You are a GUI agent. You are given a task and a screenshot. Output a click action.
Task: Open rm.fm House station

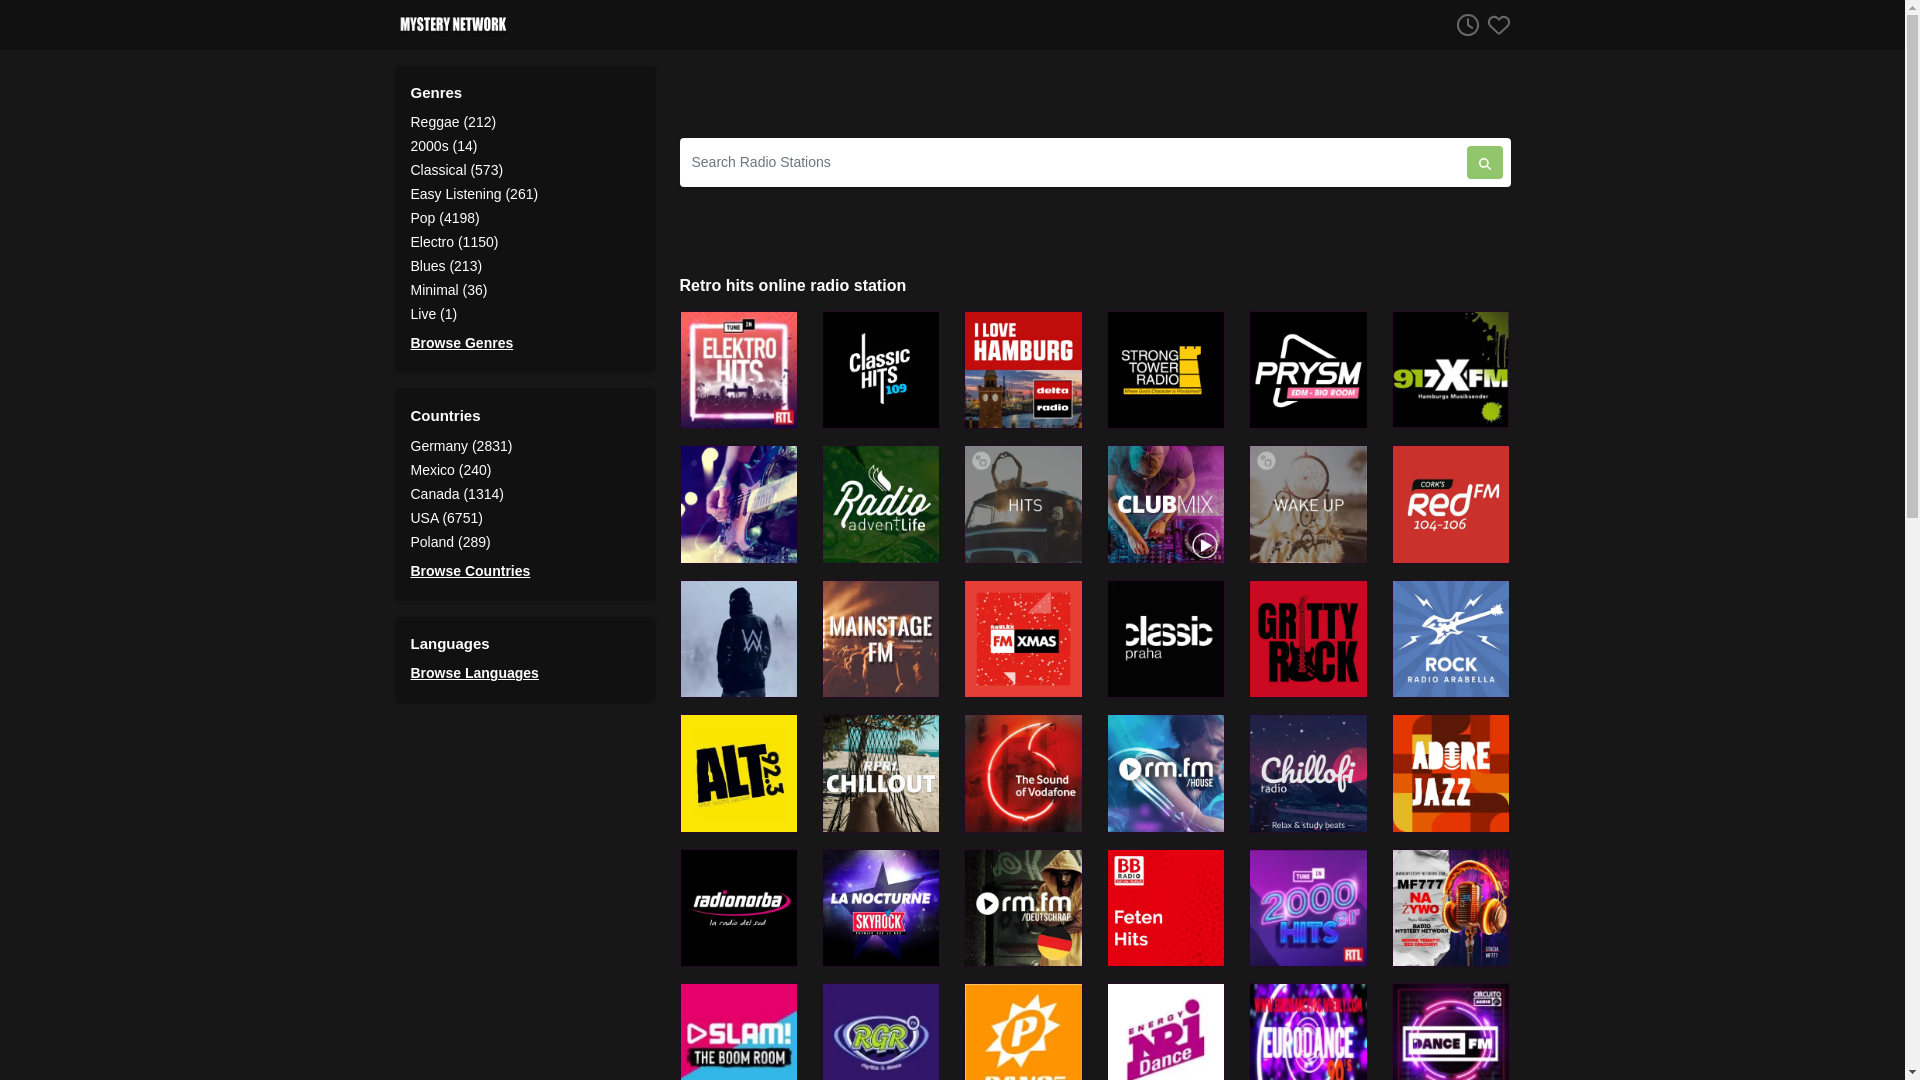coord(1166,773)
